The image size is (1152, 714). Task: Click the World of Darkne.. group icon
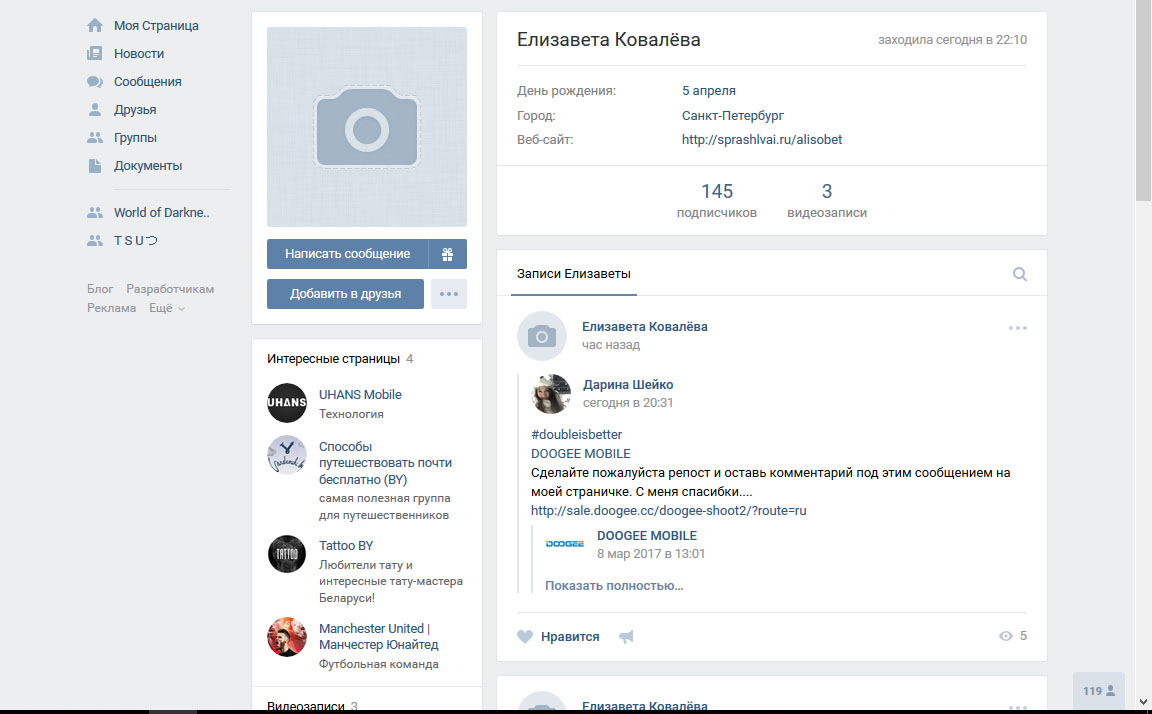coord(95,212)
